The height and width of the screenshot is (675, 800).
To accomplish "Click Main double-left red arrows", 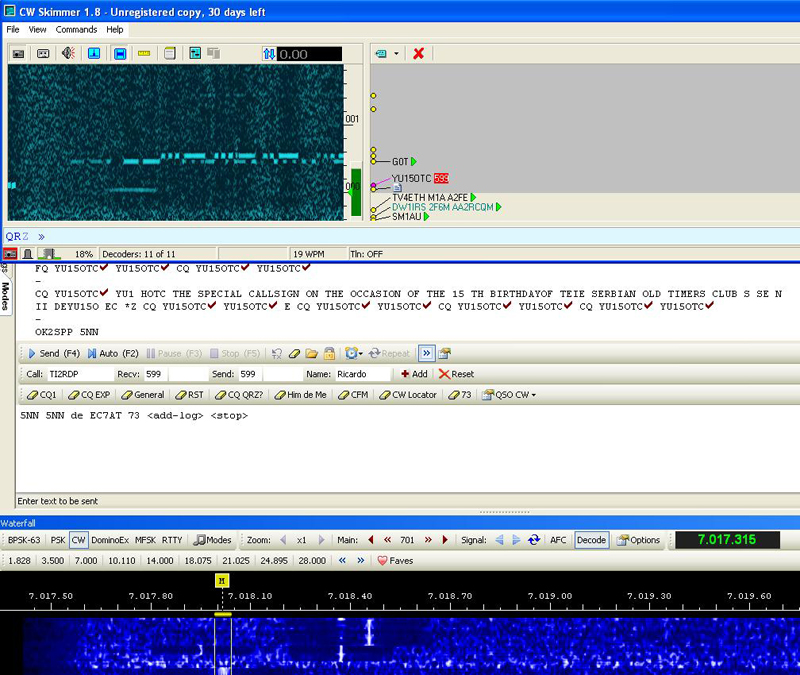I will (x=388, y=540).
